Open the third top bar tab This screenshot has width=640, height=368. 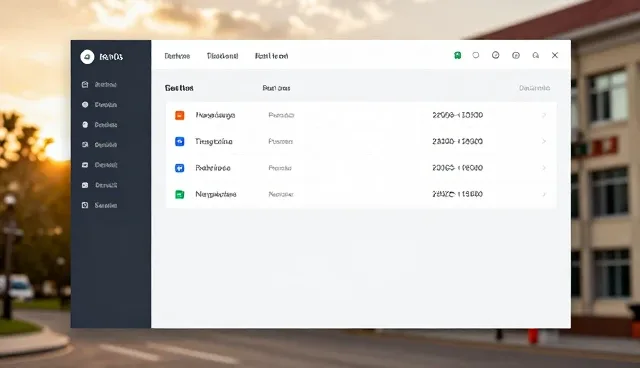pos(271,56)
